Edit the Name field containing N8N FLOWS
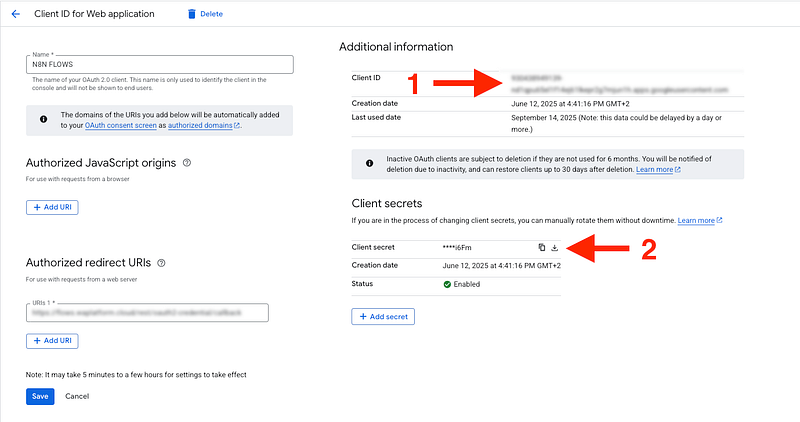This screenshot has height=422, width=800. 160,65
